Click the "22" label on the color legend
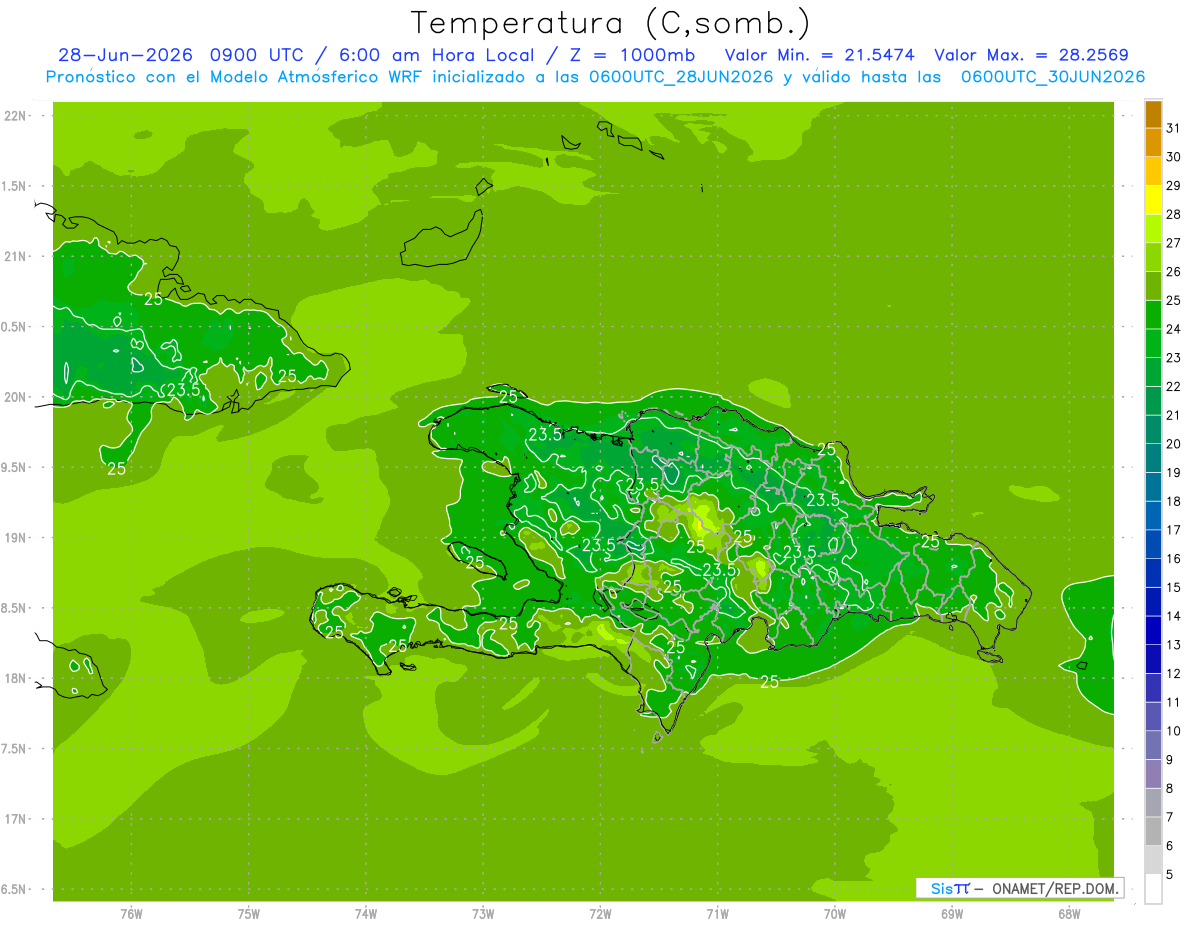1200x927 pixels. point(1173,386)
